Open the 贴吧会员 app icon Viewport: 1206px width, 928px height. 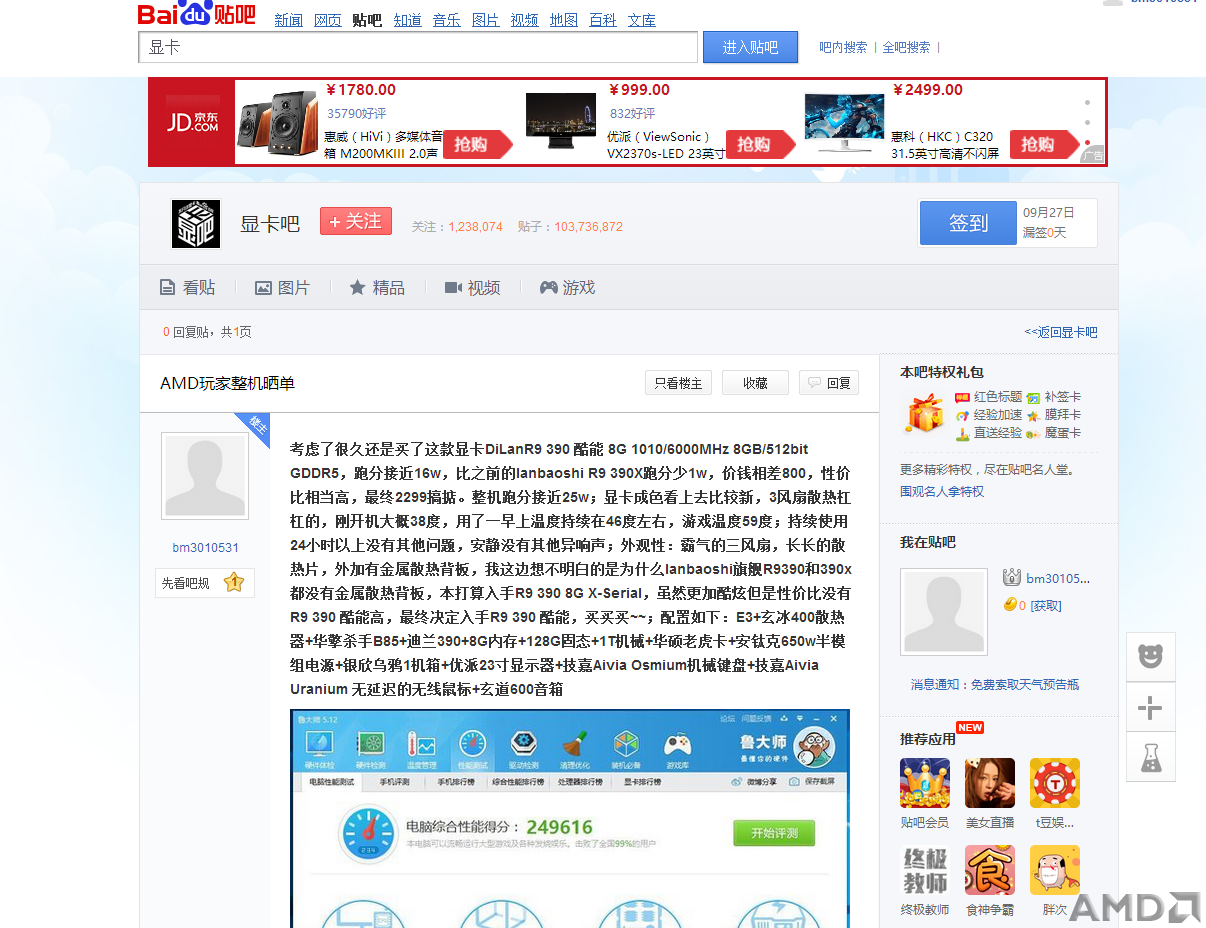click(x=925, y=783)
